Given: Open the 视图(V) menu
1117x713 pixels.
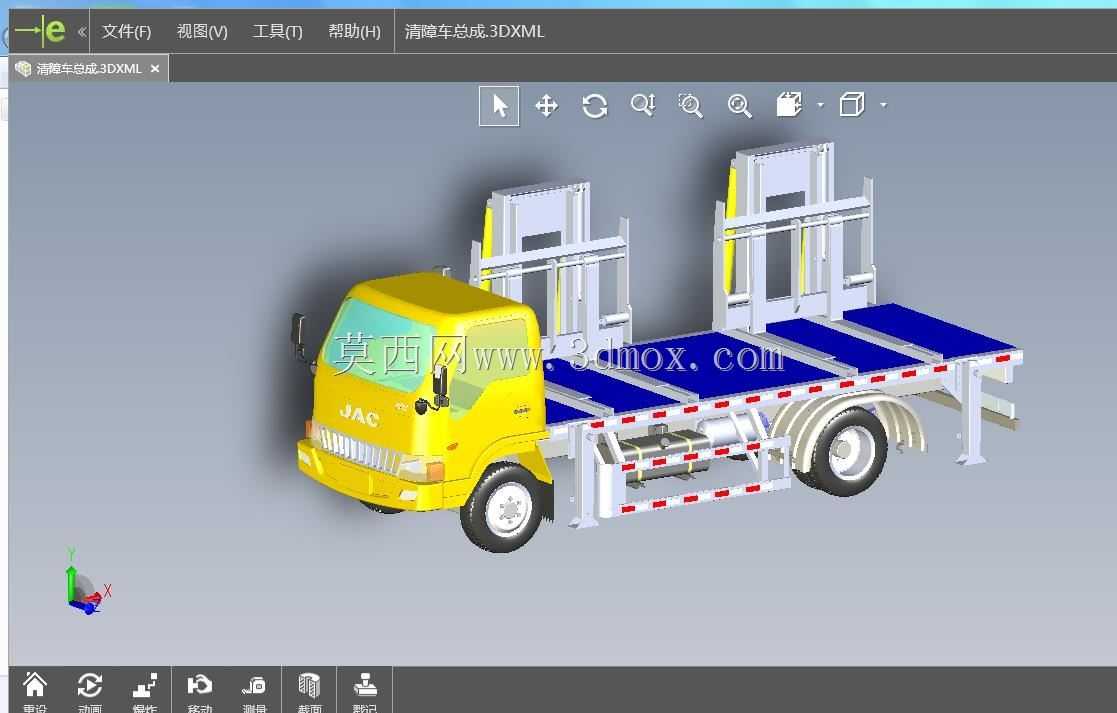Looking at the screenshot, I should (x=202, y=31).
